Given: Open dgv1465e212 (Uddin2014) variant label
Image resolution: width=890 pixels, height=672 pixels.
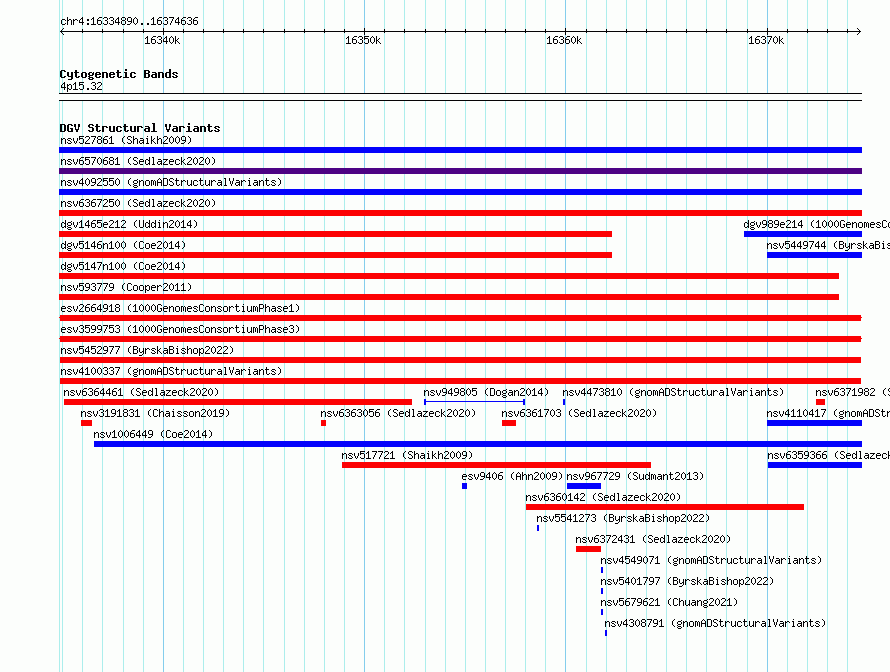Looking at the screenshot, I should 129,224.
